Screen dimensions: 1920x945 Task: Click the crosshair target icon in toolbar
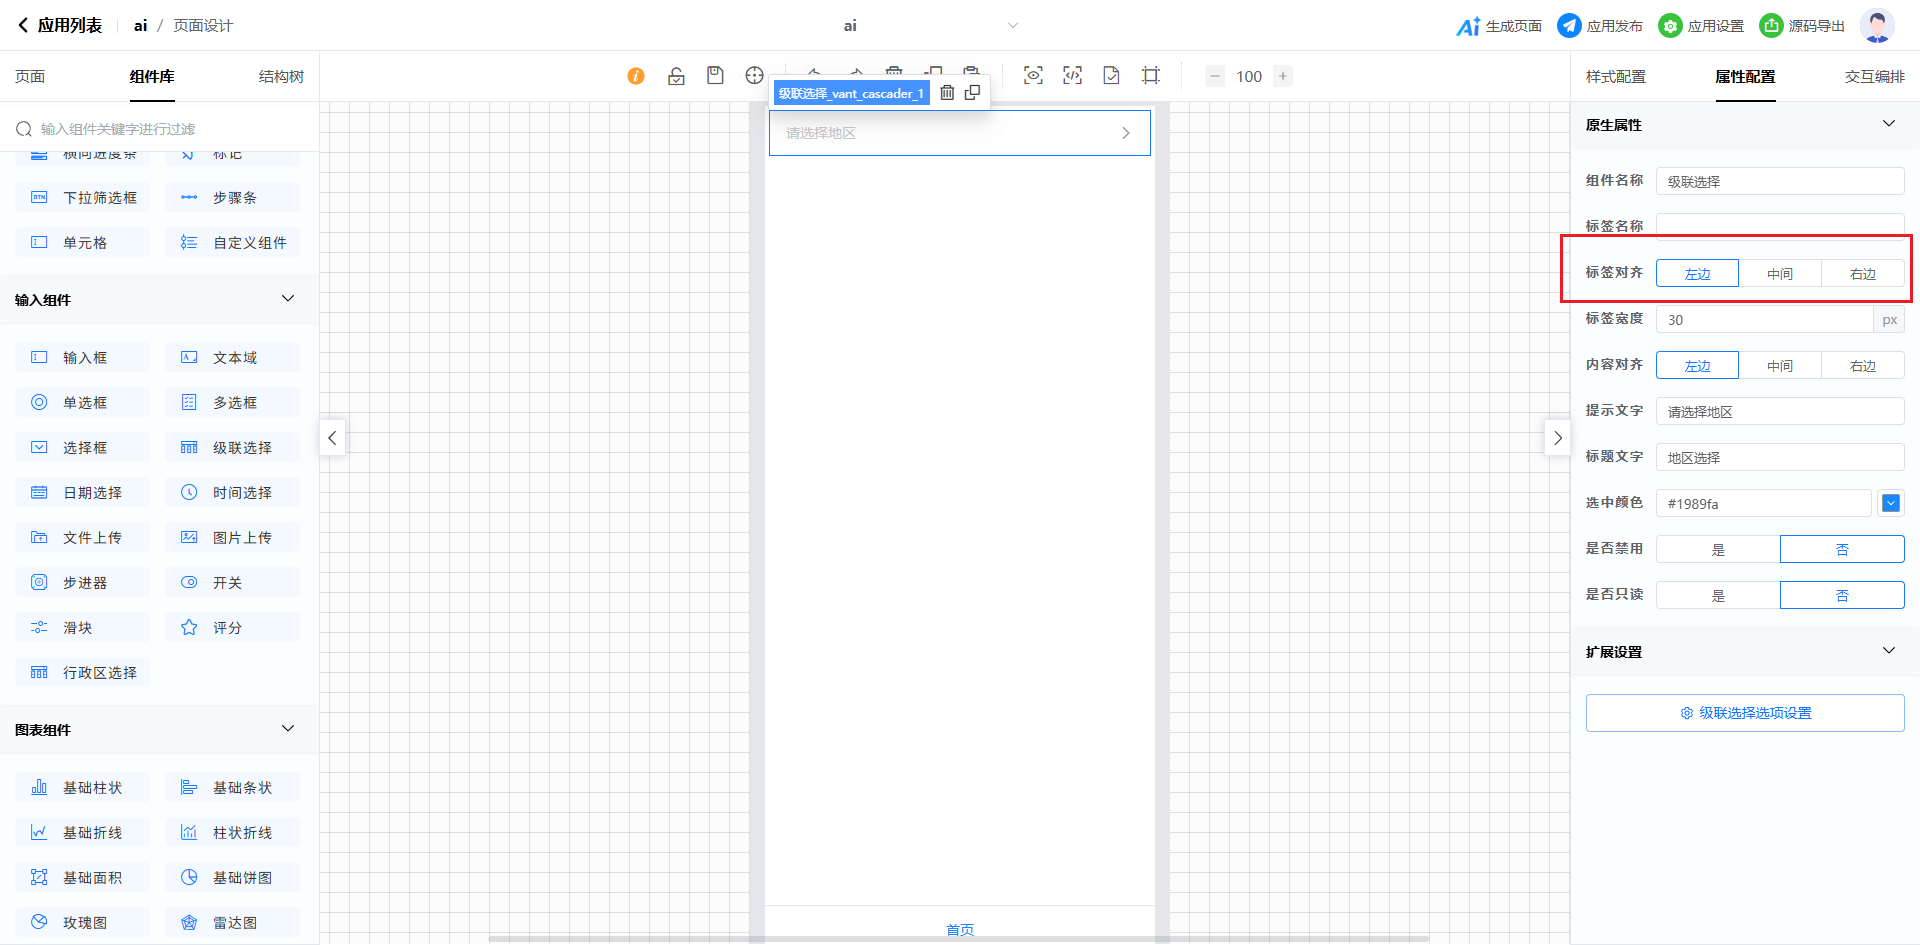tap(754, 76)
